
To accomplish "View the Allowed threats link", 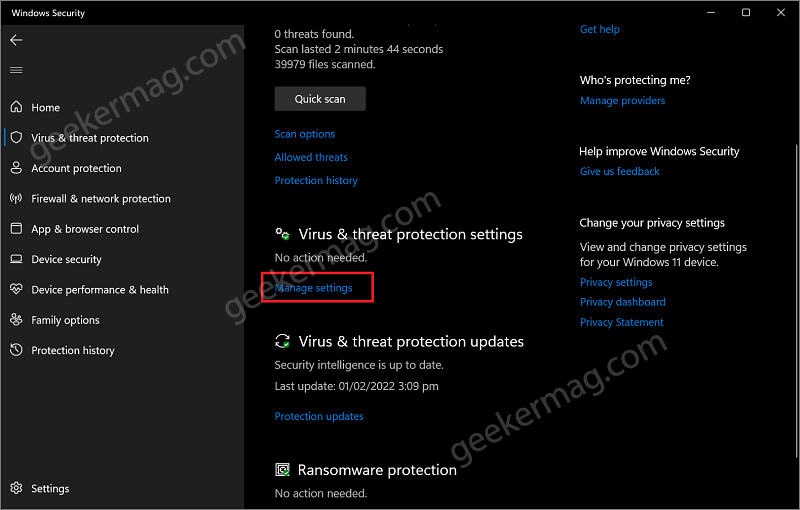I will click(311, 157).
